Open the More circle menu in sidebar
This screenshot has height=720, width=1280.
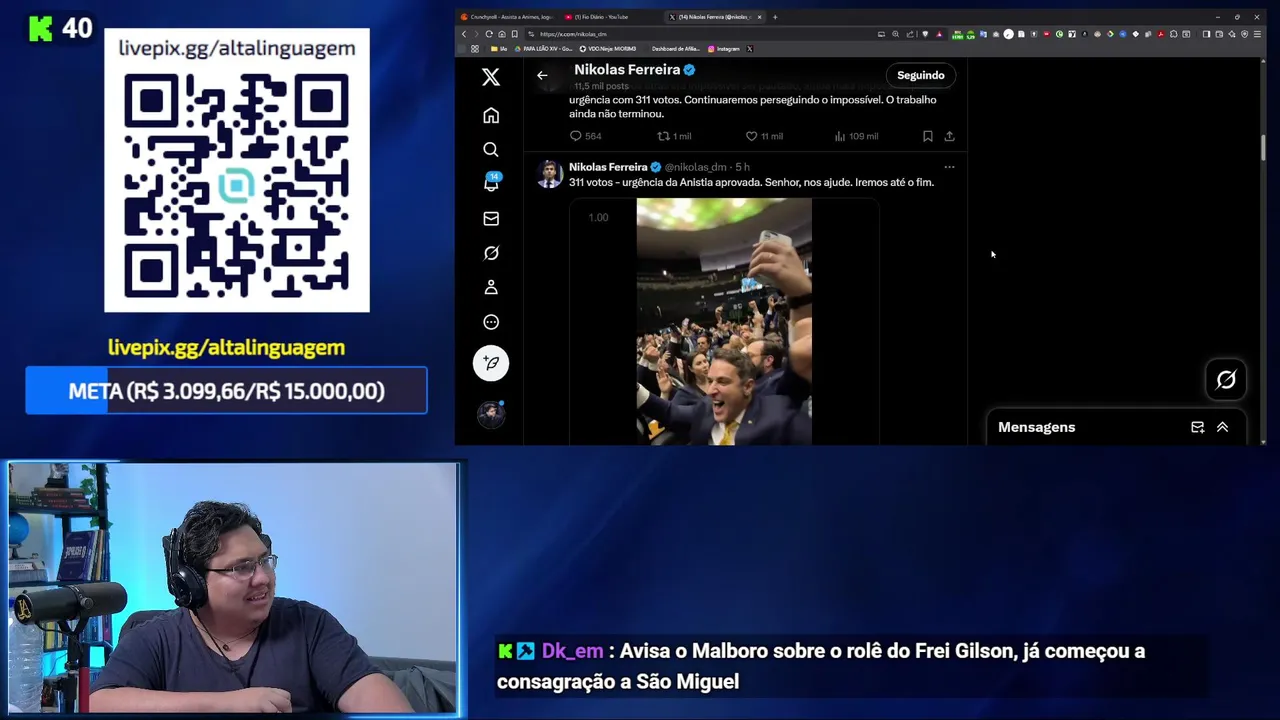[490, 322]
